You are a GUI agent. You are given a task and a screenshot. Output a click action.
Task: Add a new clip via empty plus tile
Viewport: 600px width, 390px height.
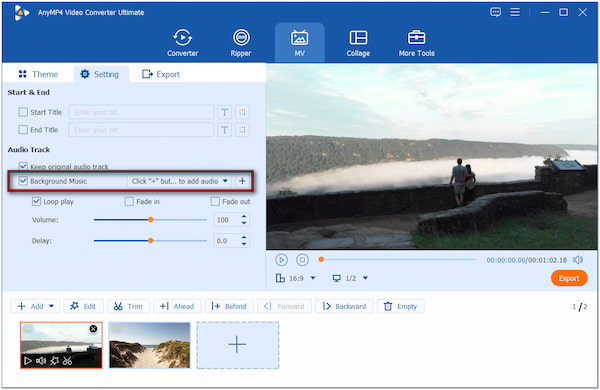[238, 345]
